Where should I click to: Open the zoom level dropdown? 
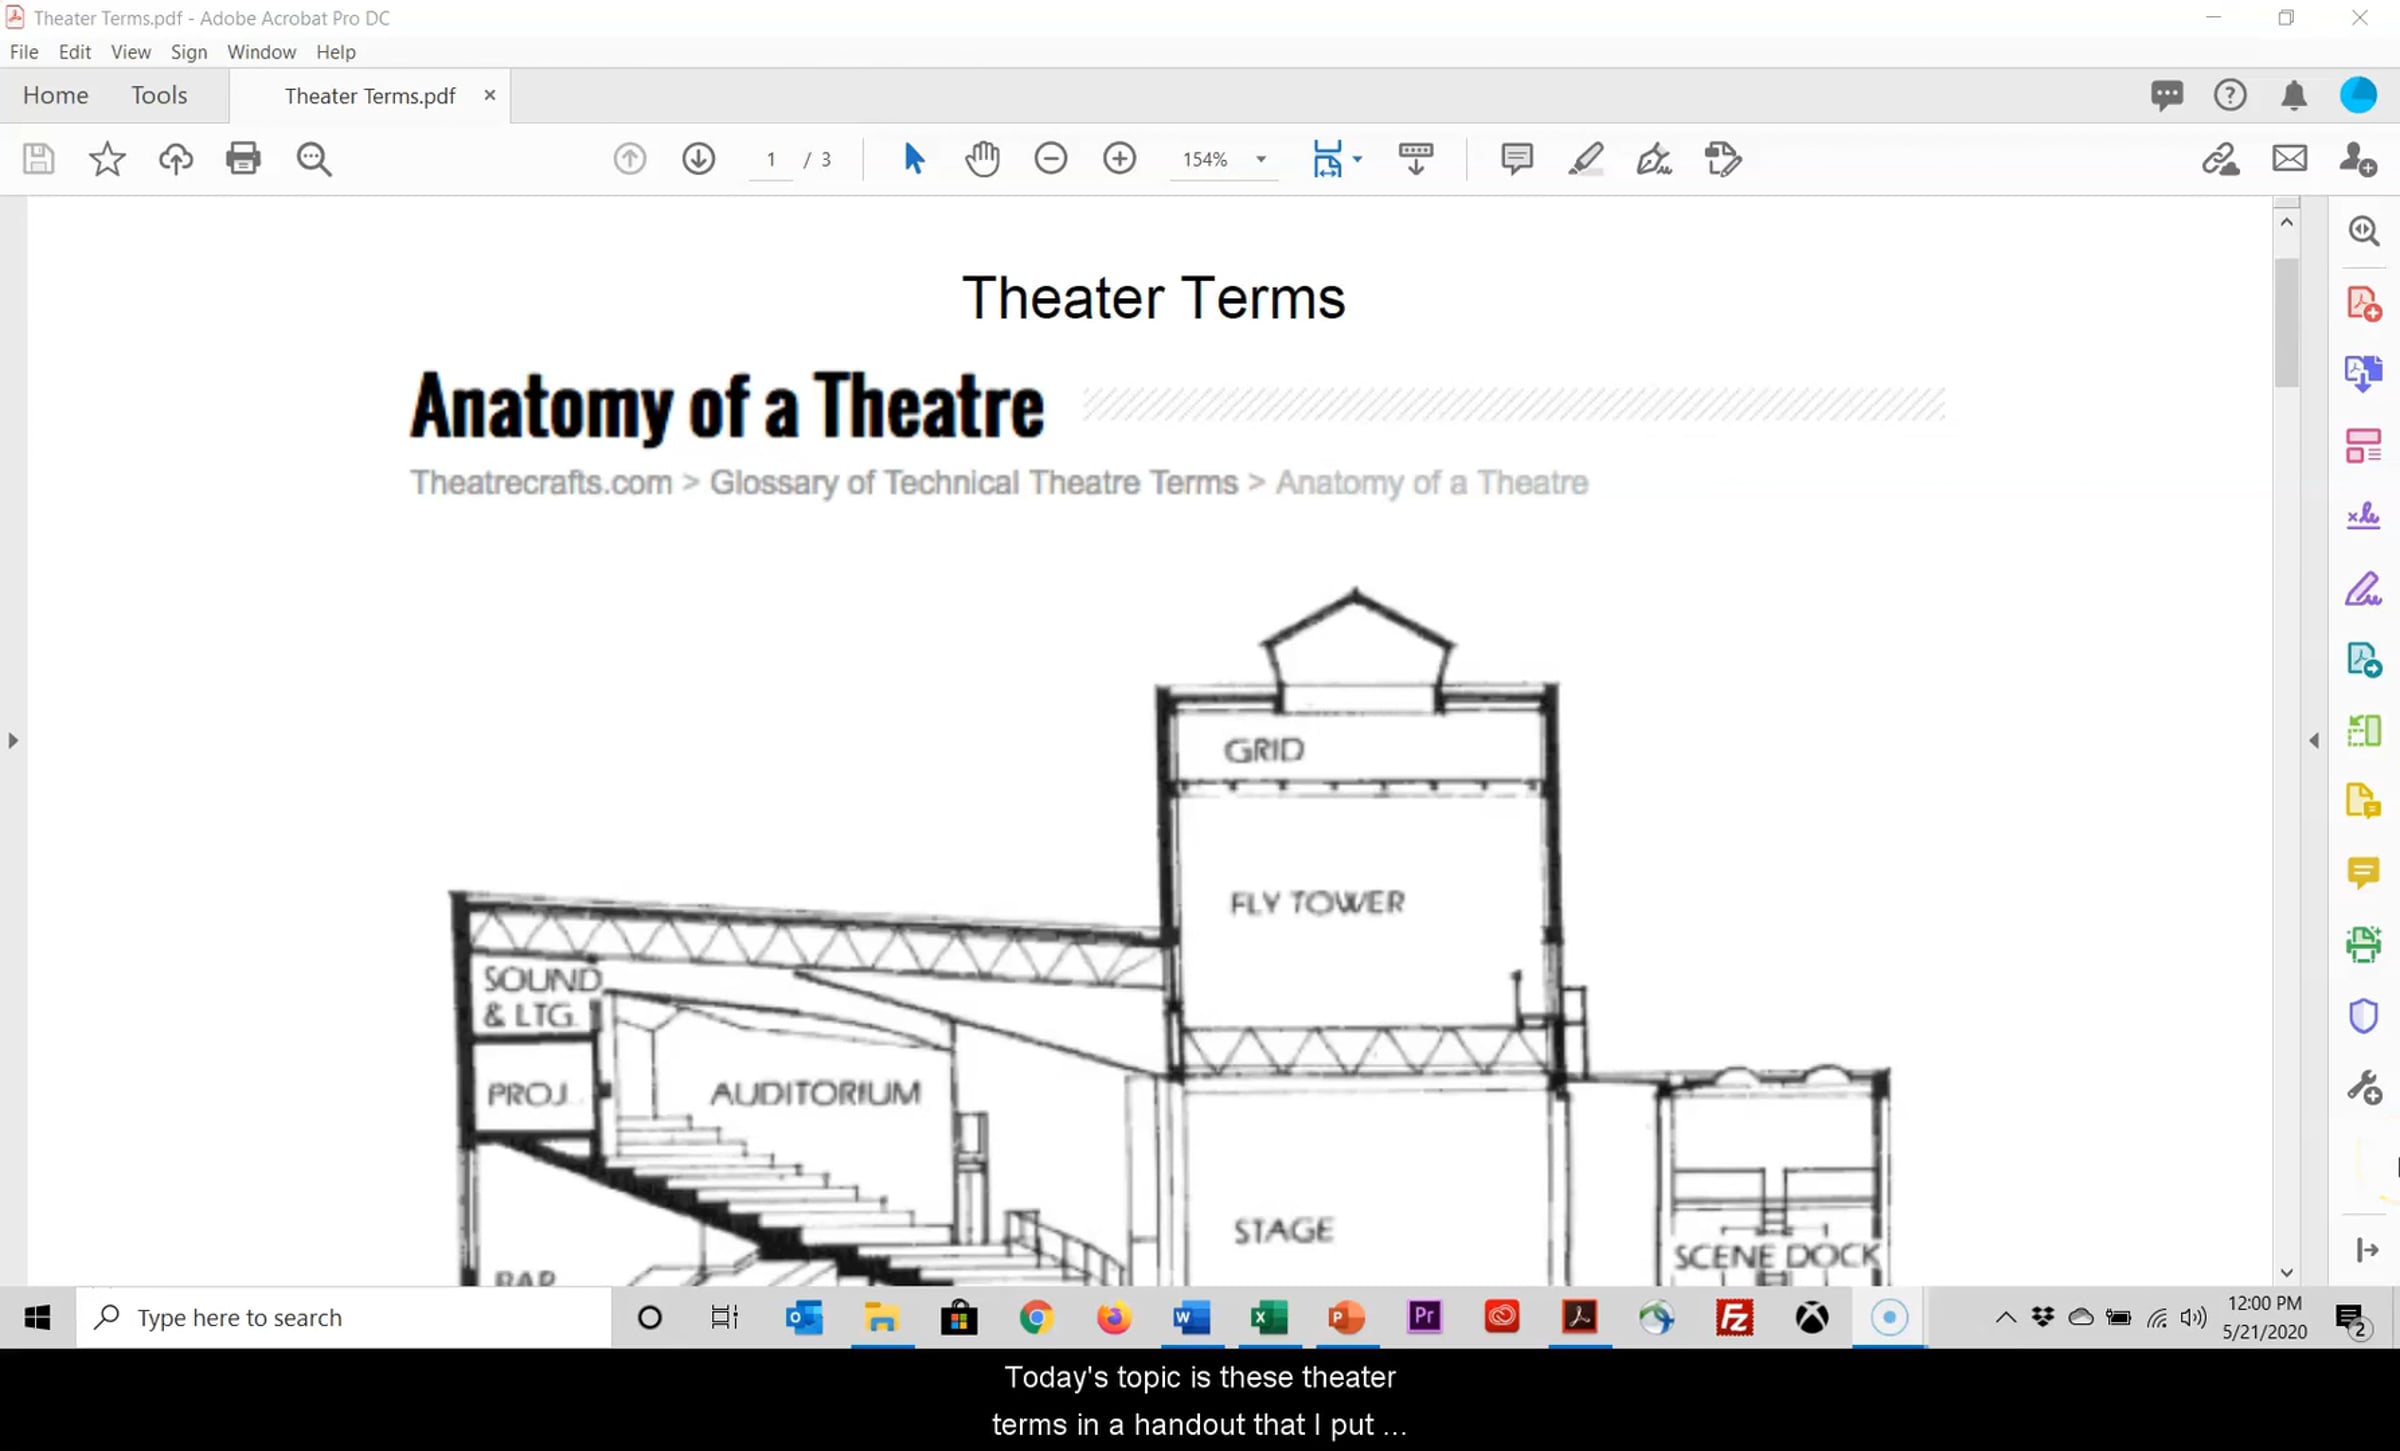point(1261,160)
